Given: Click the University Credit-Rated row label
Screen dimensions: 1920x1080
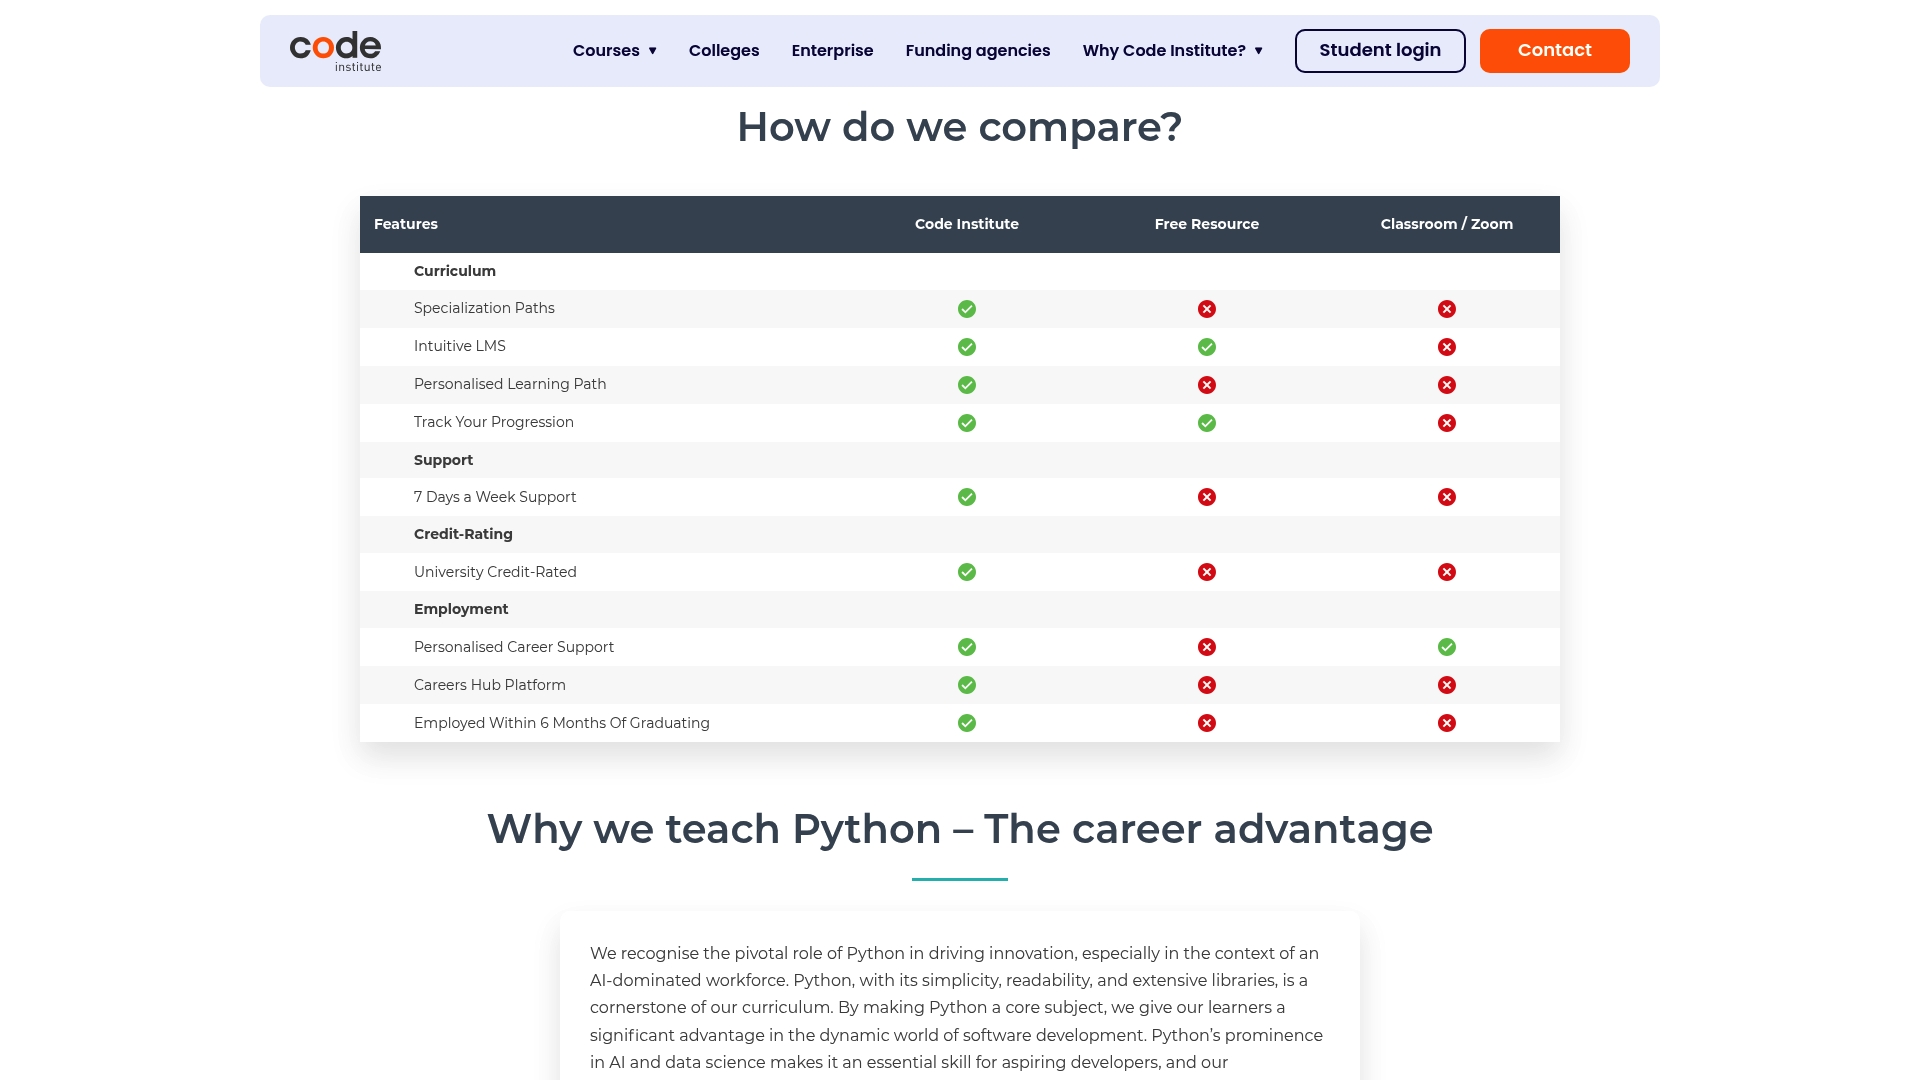Looking at the screenshot, I should [495, 572].
